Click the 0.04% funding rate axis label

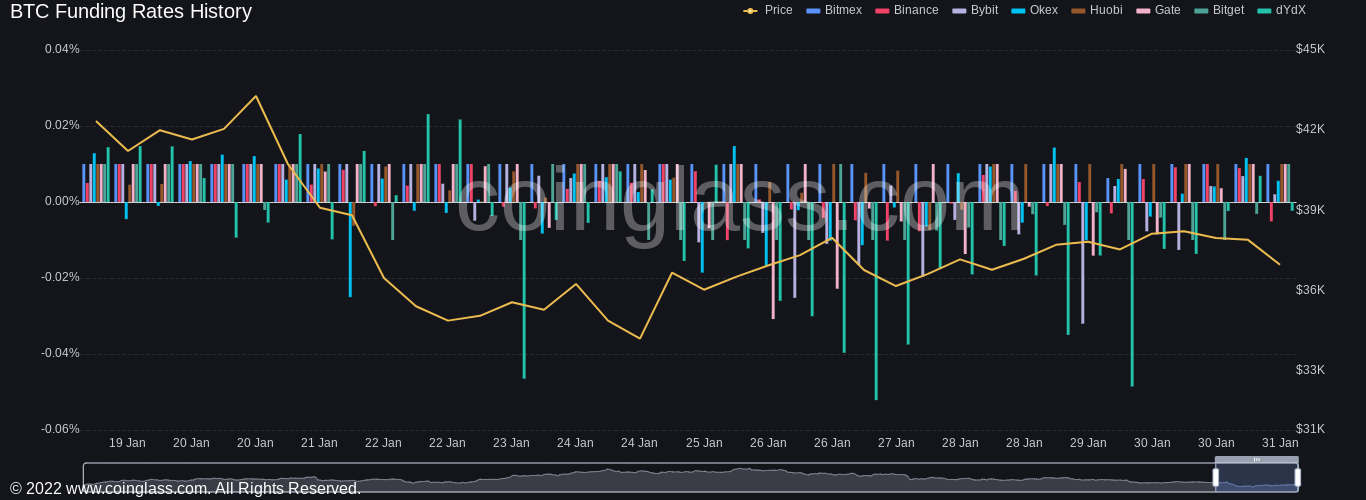click(x=62, y=49)
